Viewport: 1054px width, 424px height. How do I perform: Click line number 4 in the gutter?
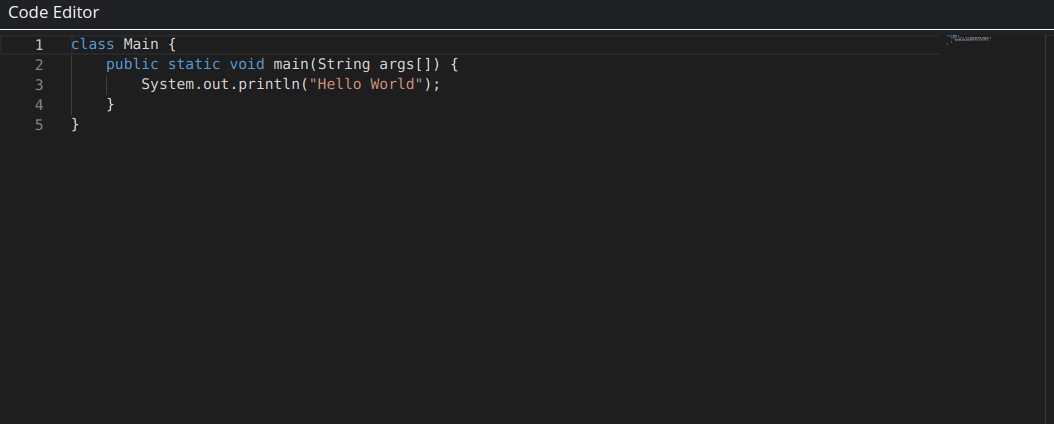pos(39,105)
